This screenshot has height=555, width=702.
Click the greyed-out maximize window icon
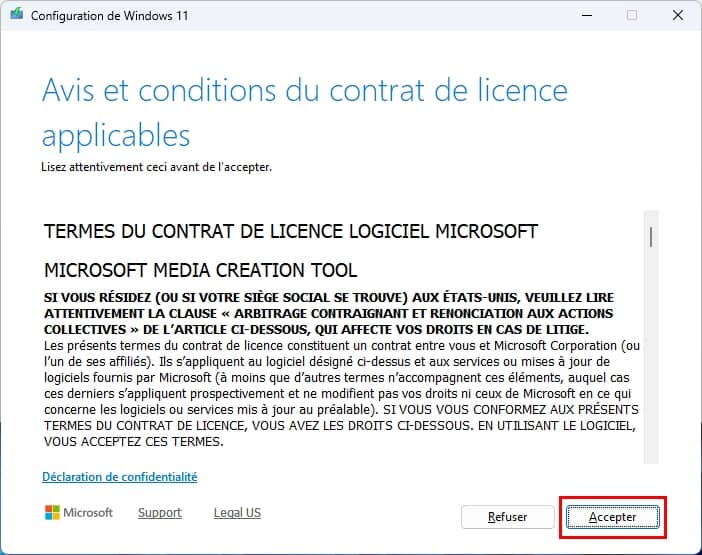click(x=632, y=16)
